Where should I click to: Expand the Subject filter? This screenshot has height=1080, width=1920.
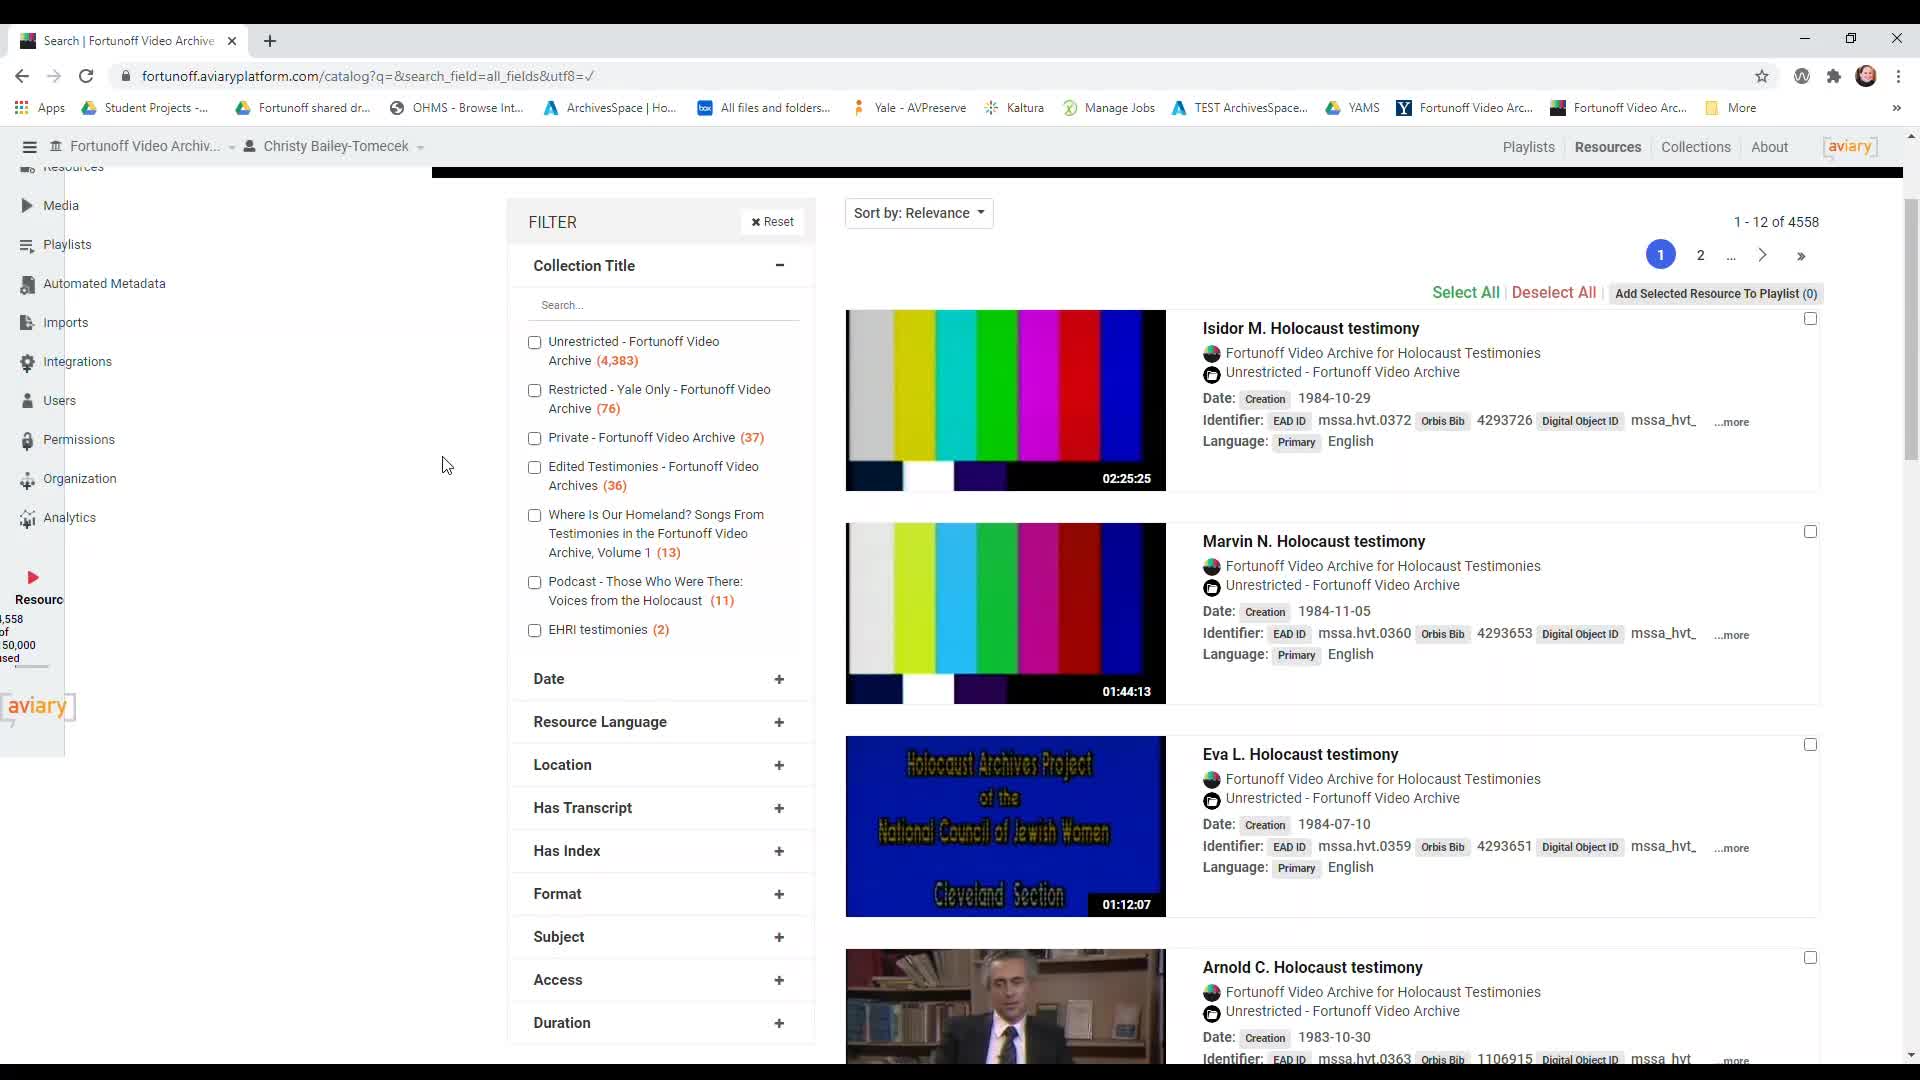pos(779,937)
